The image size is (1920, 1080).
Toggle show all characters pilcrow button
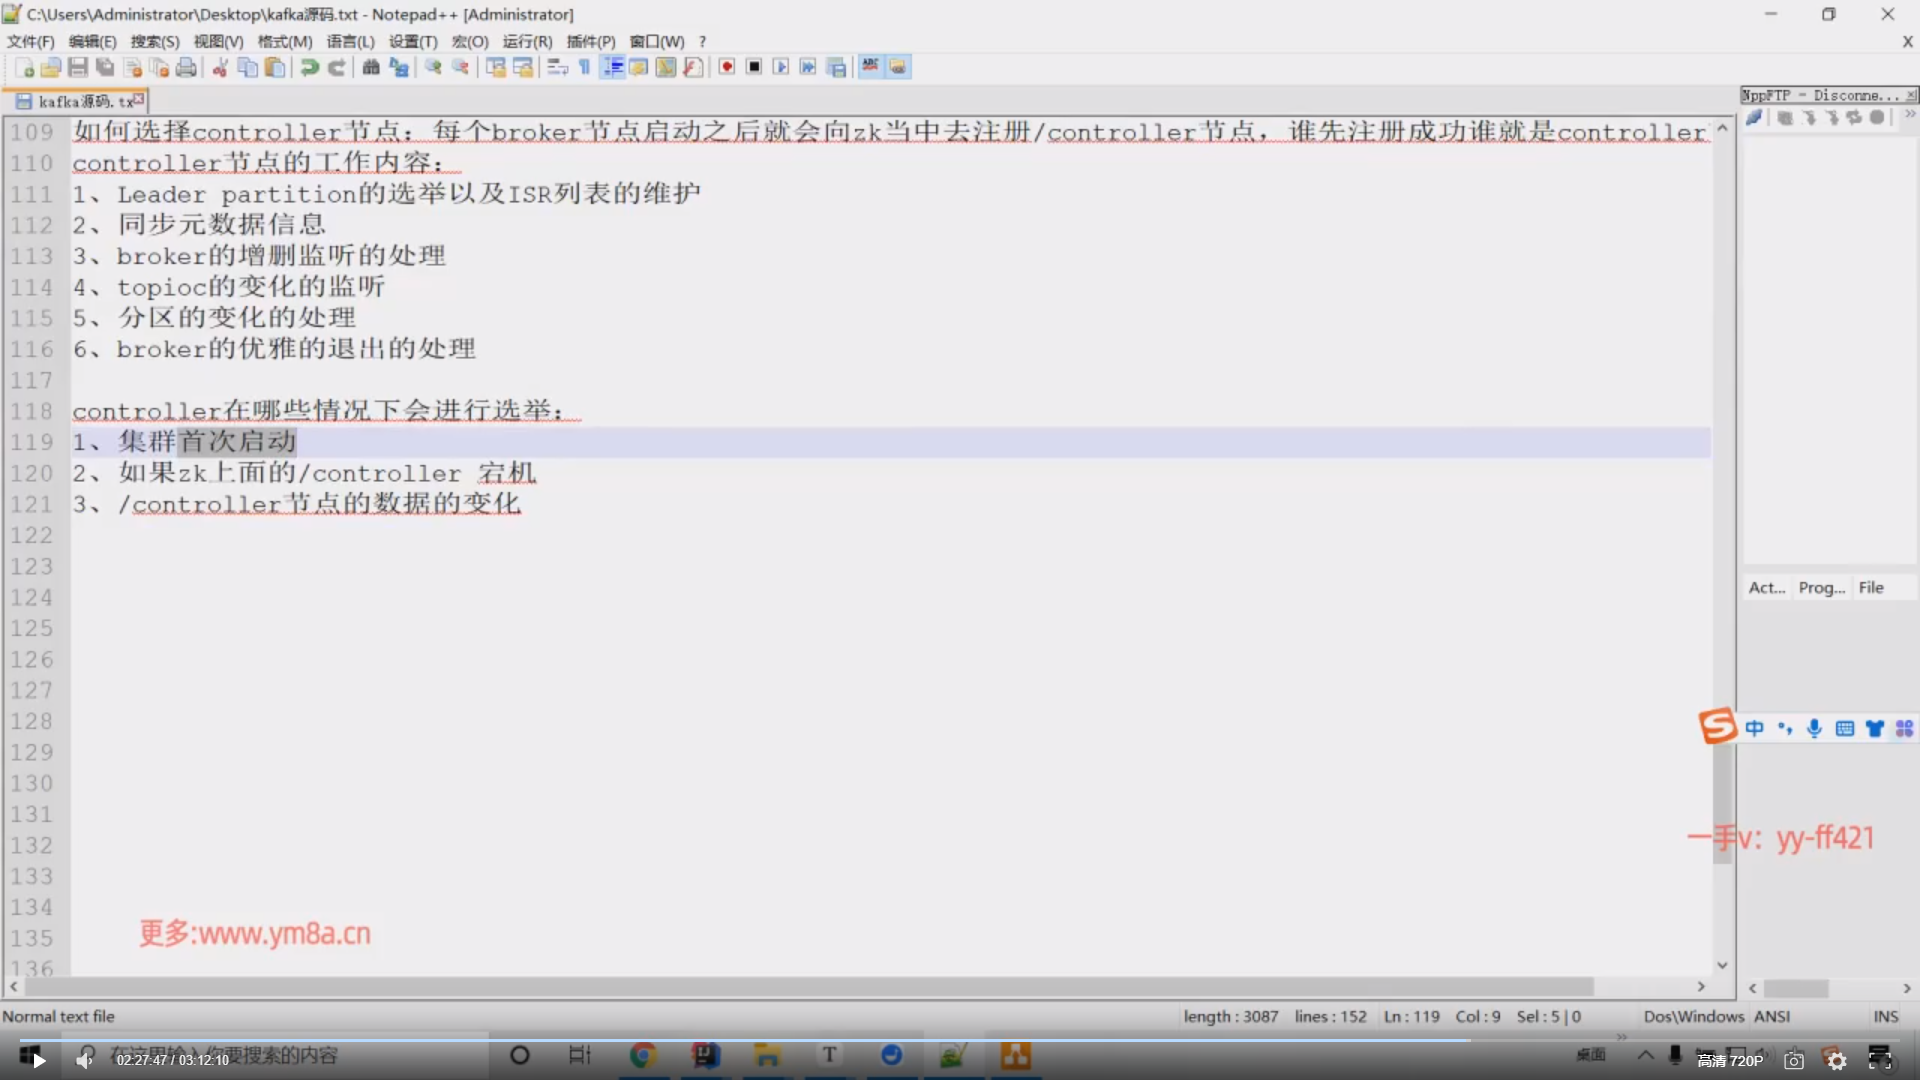[585, 67]
